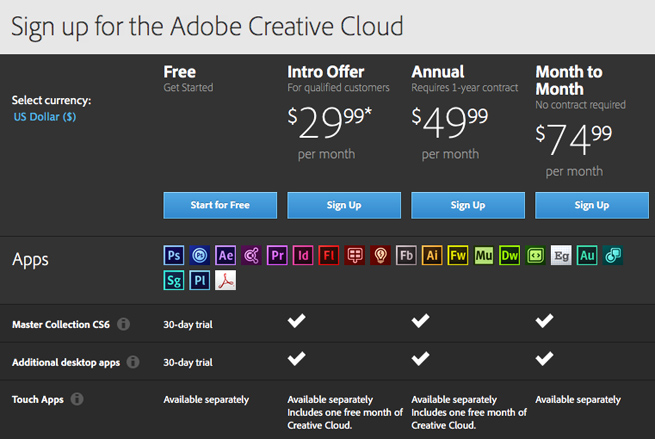Click the round blue Photoshop Touch icon
This screenshot has height=439, width=655.
point(200,255)
